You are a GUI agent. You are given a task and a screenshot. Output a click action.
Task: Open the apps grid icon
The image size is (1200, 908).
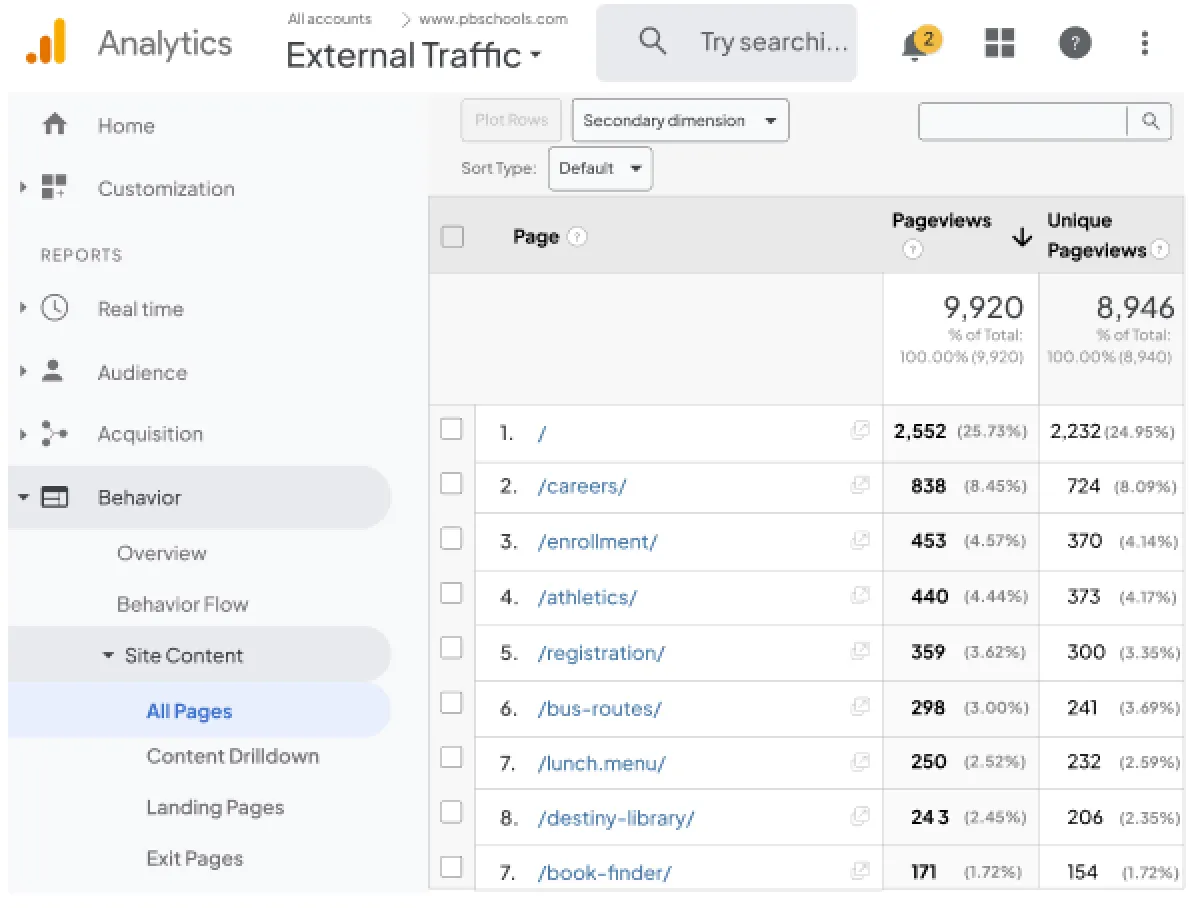coord(1000,43)
